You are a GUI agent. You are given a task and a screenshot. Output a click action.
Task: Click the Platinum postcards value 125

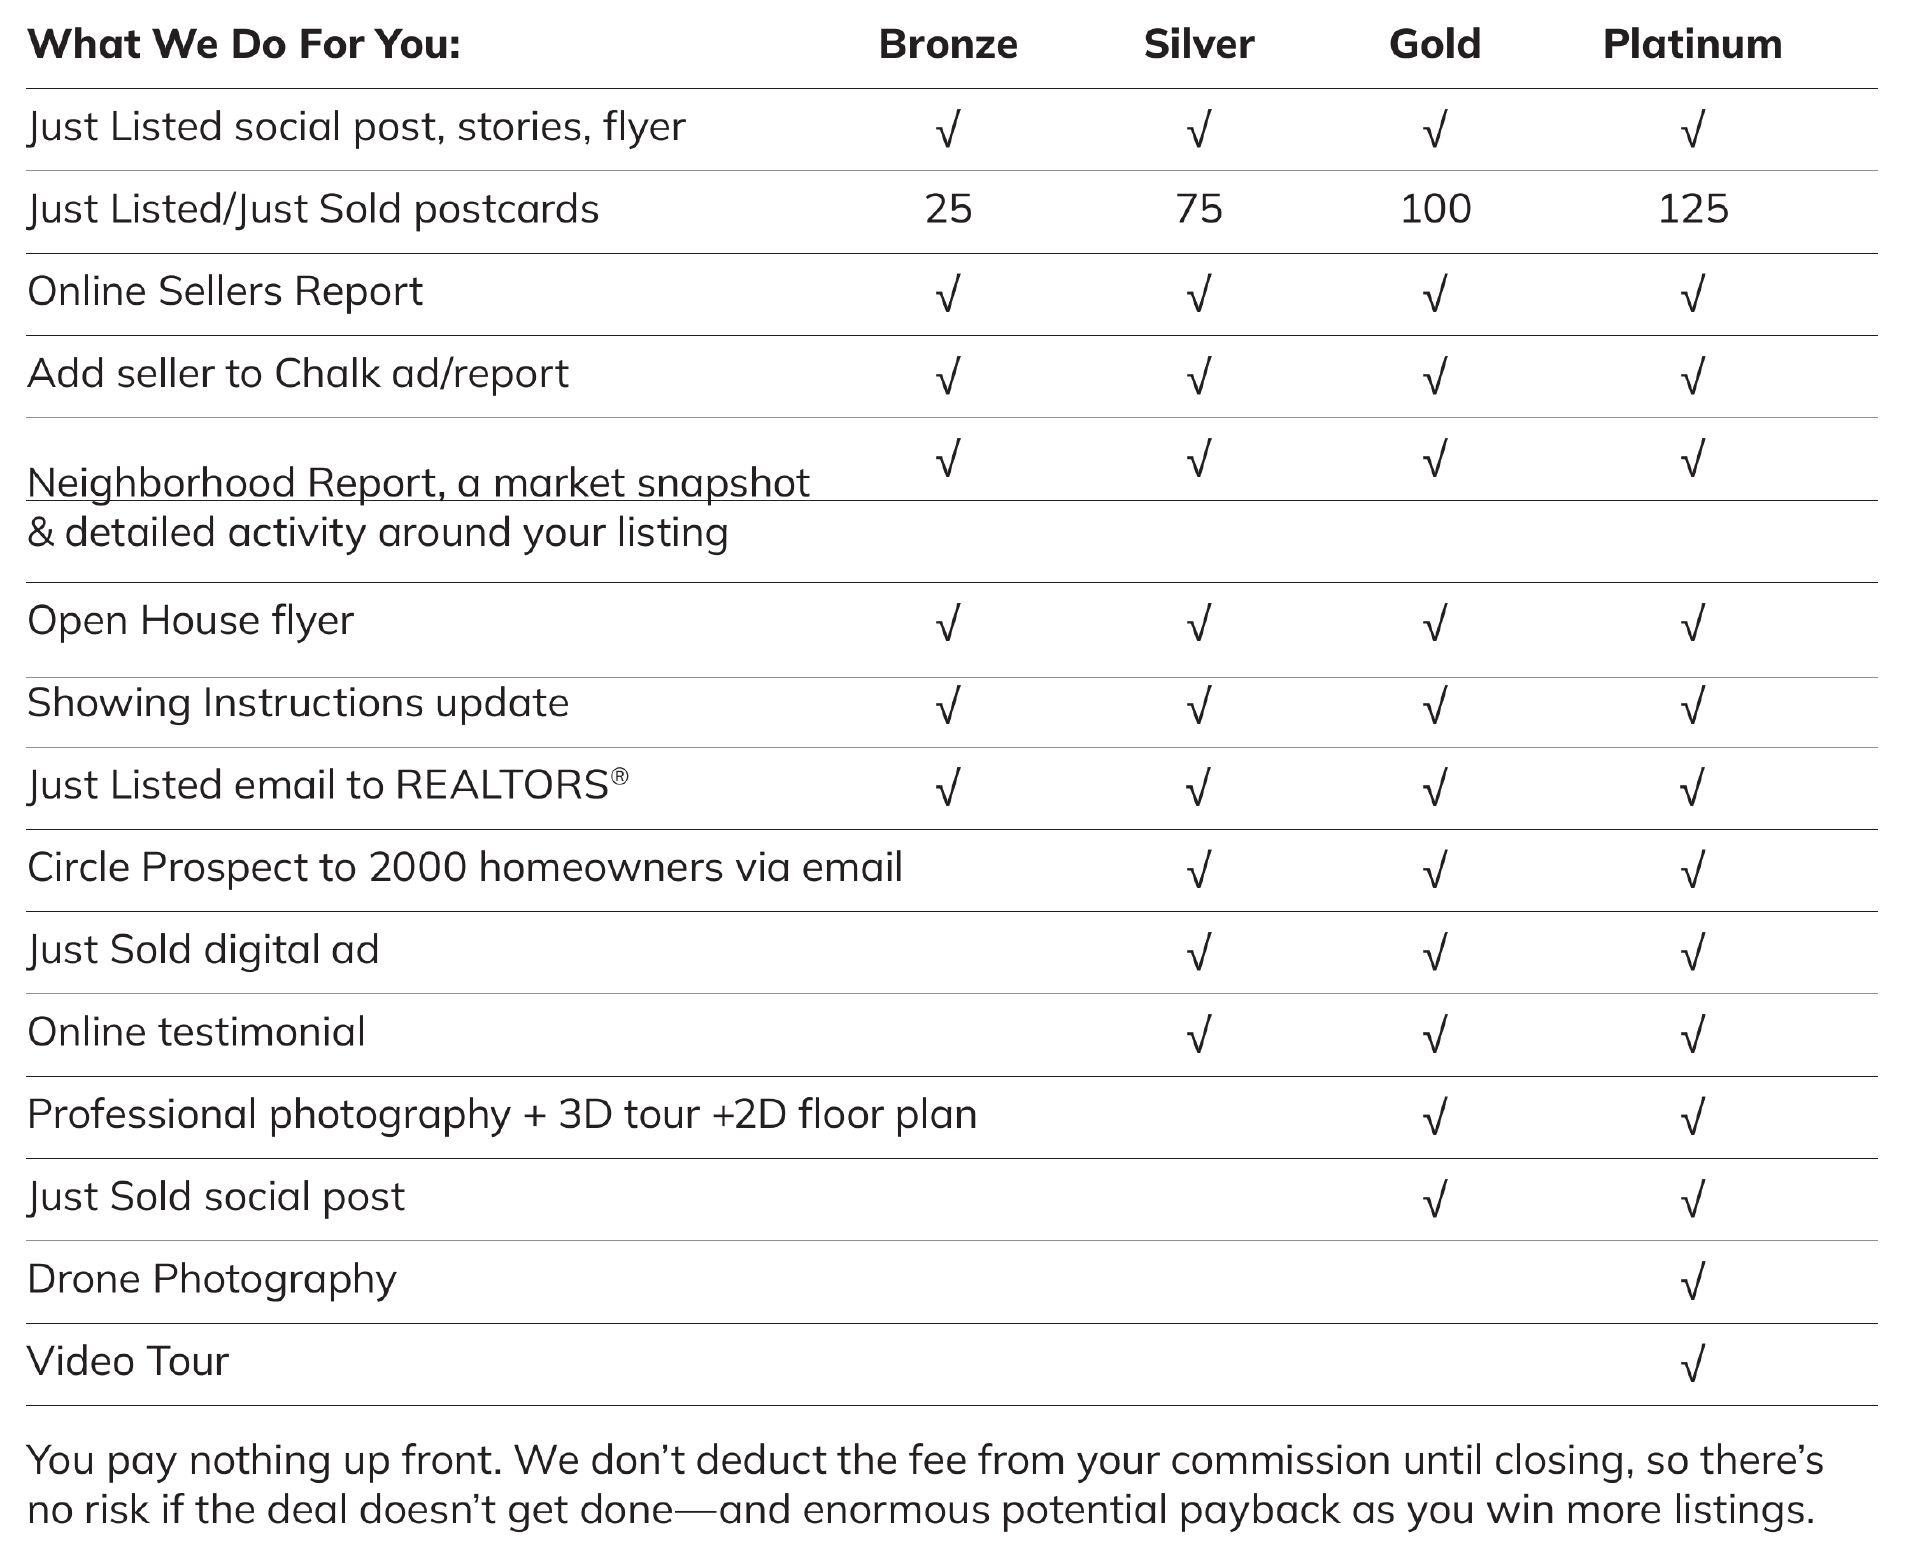pos(1692,209)
